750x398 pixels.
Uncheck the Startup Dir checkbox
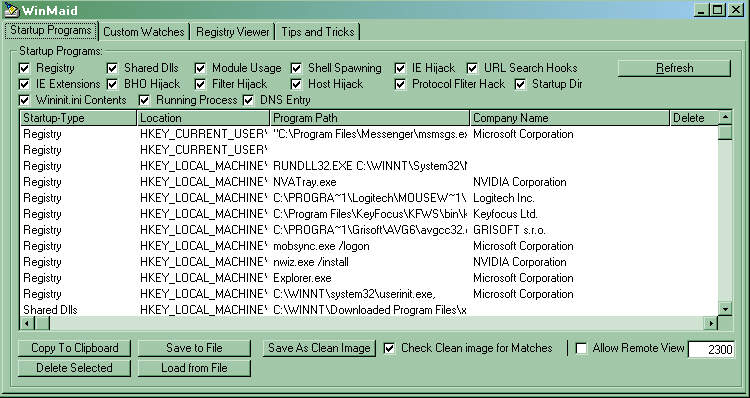[520, 84]
